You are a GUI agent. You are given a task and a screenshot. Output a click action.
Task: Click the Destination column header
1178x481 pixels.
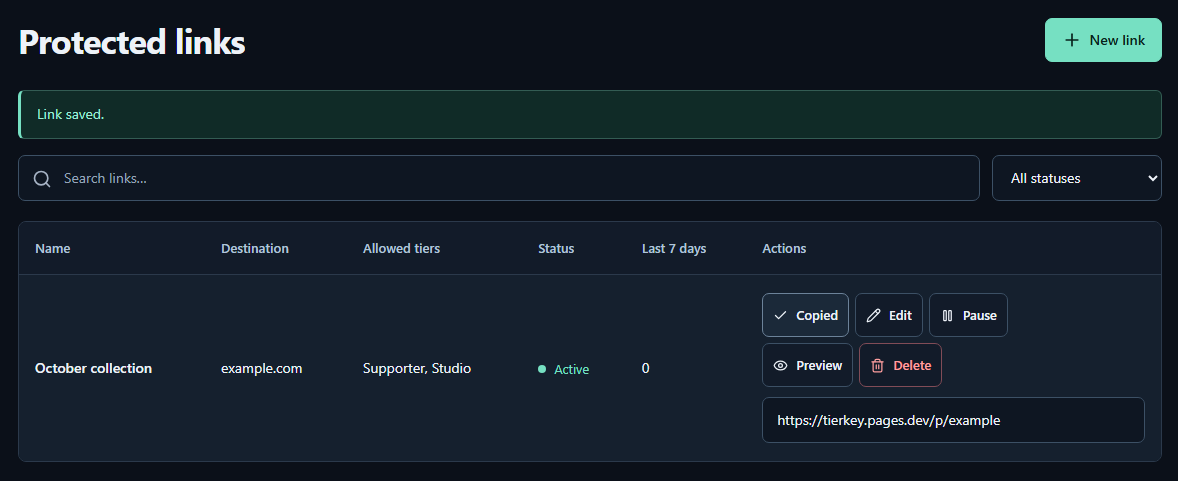tap(255, 248)
